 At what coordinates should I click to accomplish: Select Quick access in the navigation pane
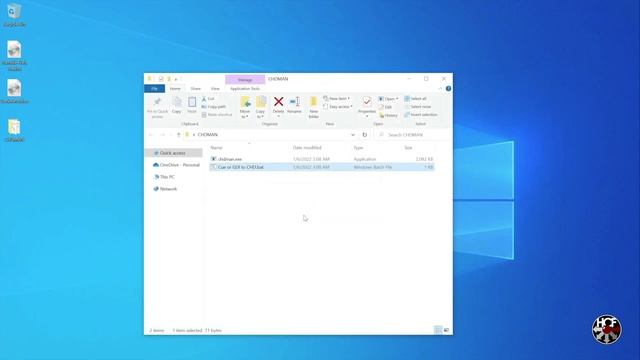pos(174,153)
